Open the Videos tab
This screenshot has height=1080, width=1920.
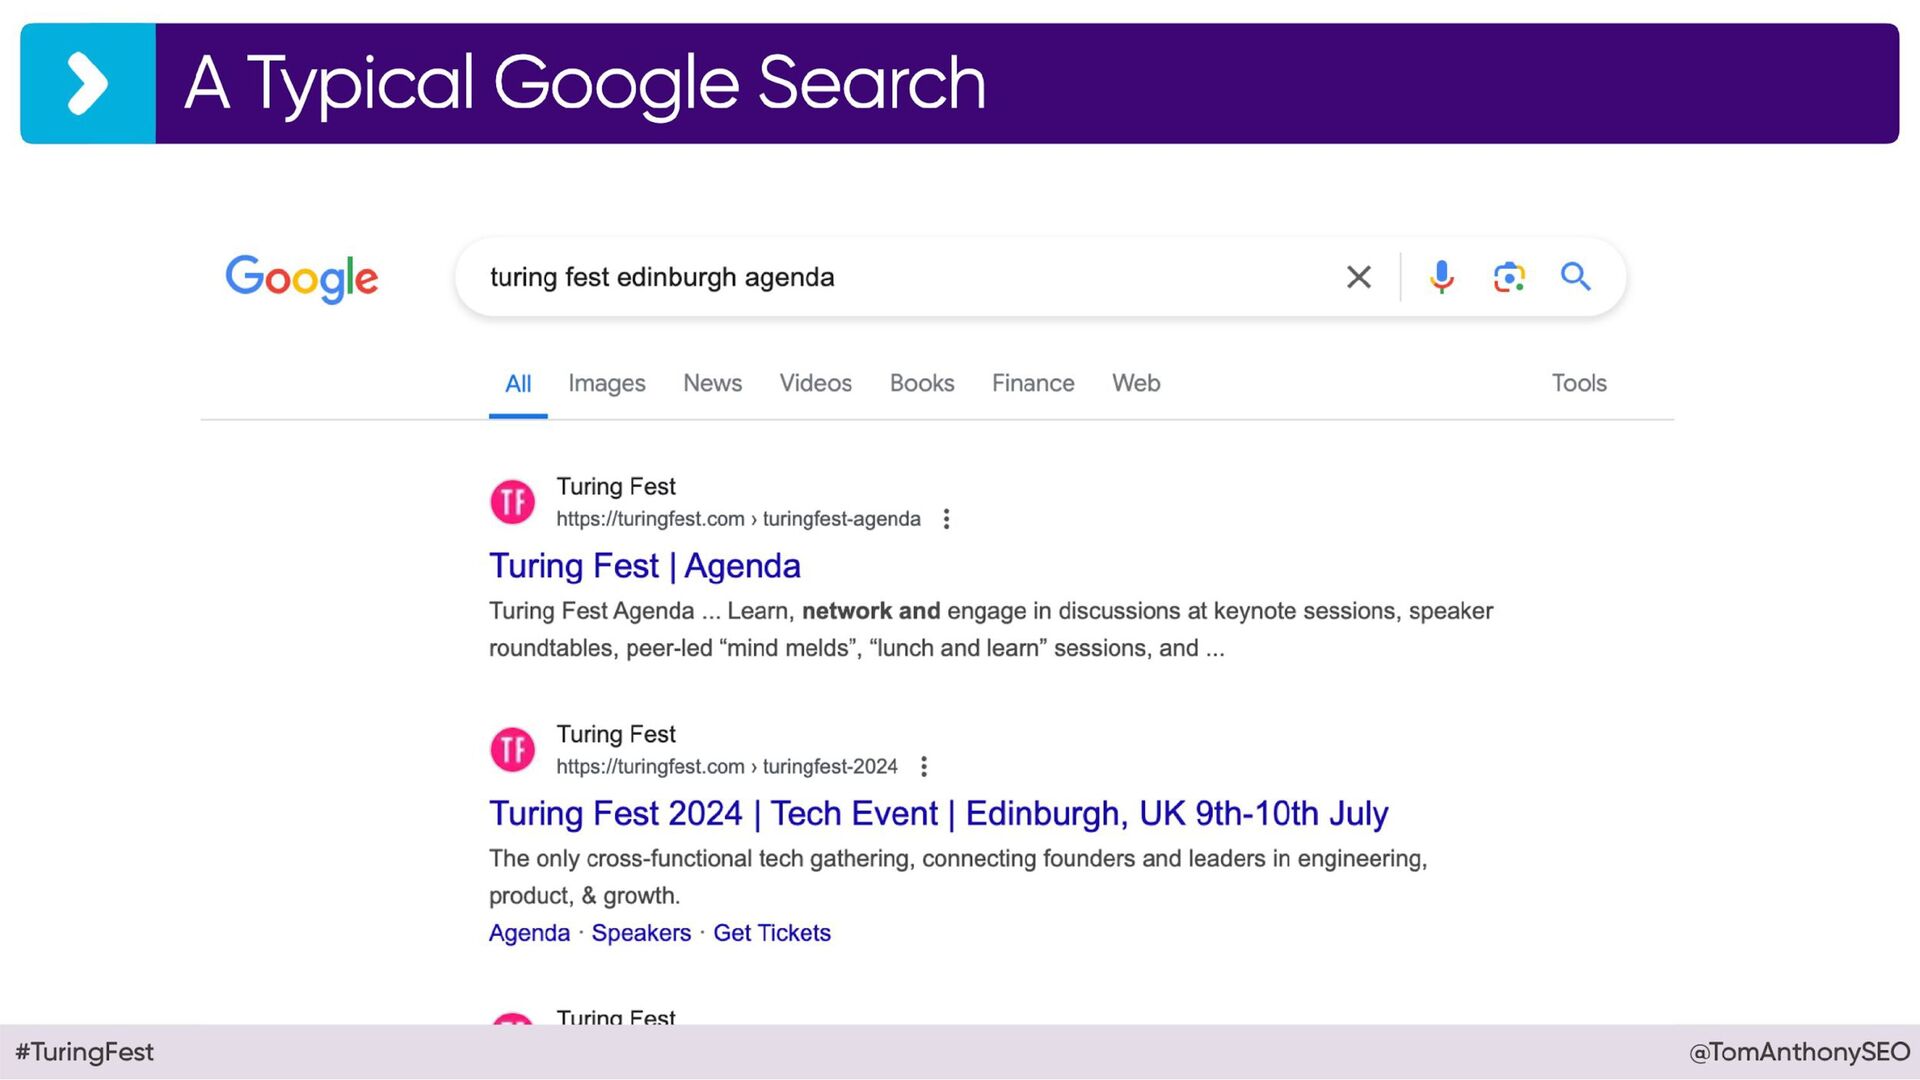[815, 384]
